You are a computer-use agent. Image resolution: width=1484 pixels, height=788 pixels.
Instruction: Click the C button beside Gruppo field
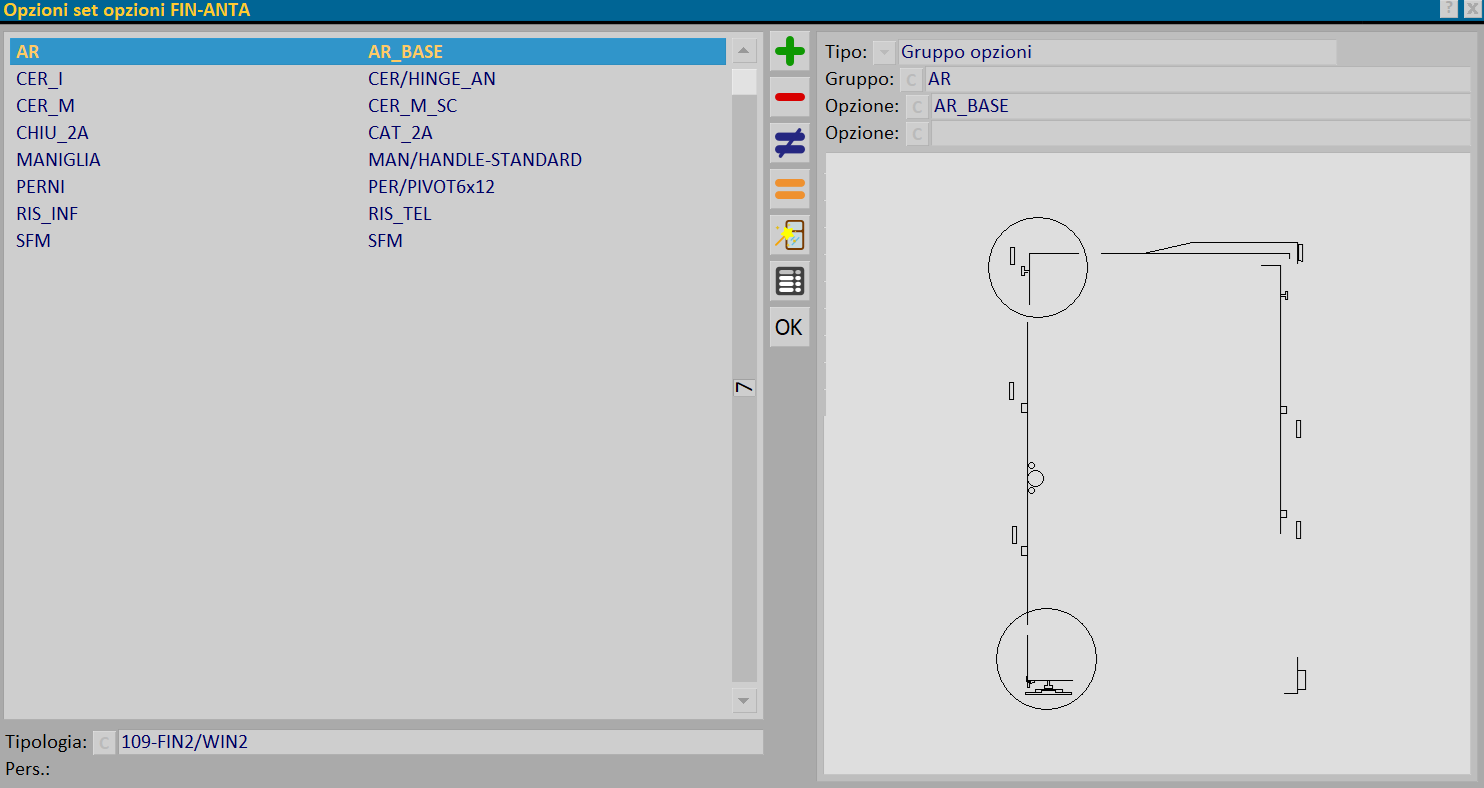[911, 79]
